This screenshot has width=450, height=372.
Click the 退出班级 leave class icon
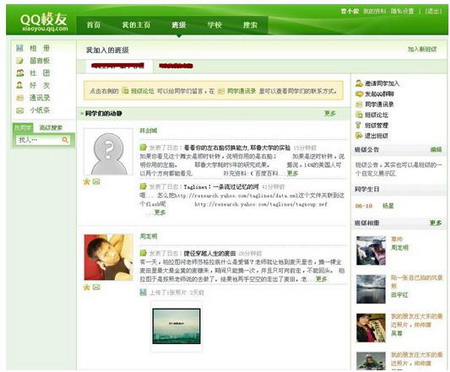(x=359, y=136)
